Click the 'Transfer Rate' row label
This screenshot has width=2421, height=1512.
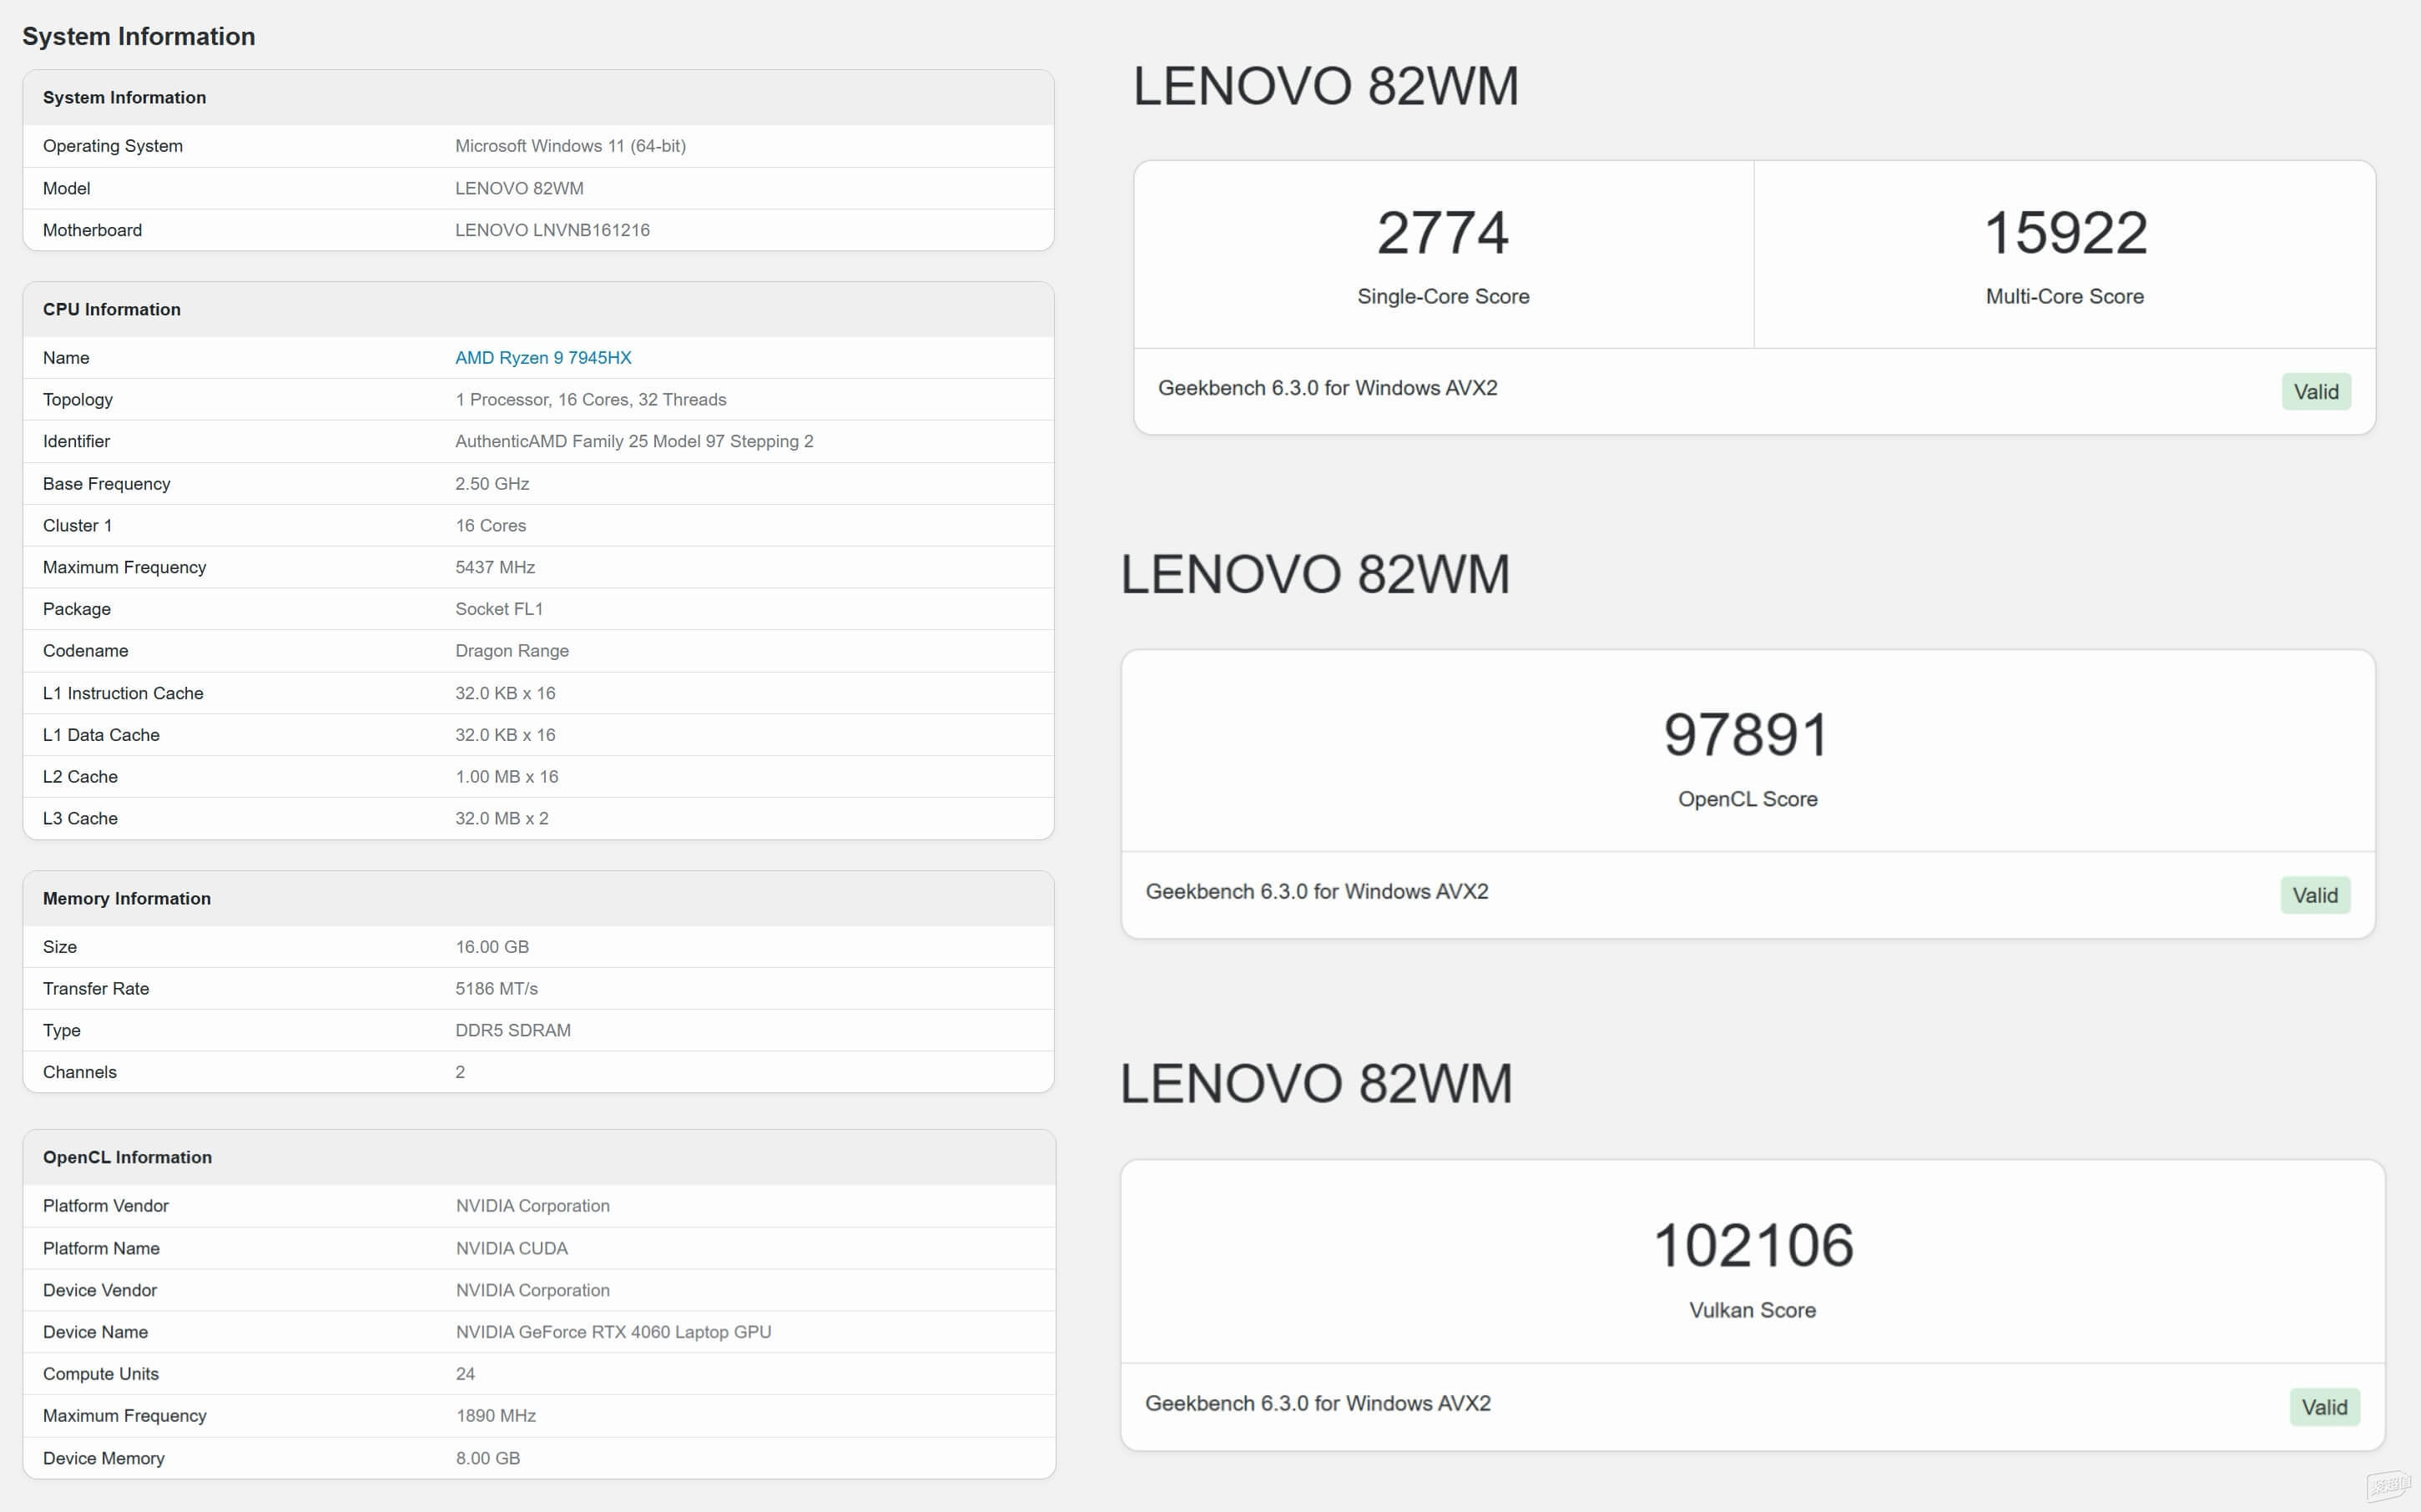click(x=95, y=988)
